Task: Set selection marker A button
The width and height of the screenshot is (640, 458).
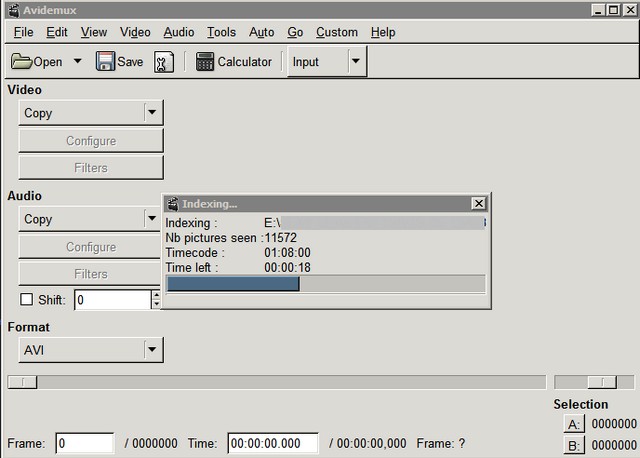Action: tap(574, 424)
